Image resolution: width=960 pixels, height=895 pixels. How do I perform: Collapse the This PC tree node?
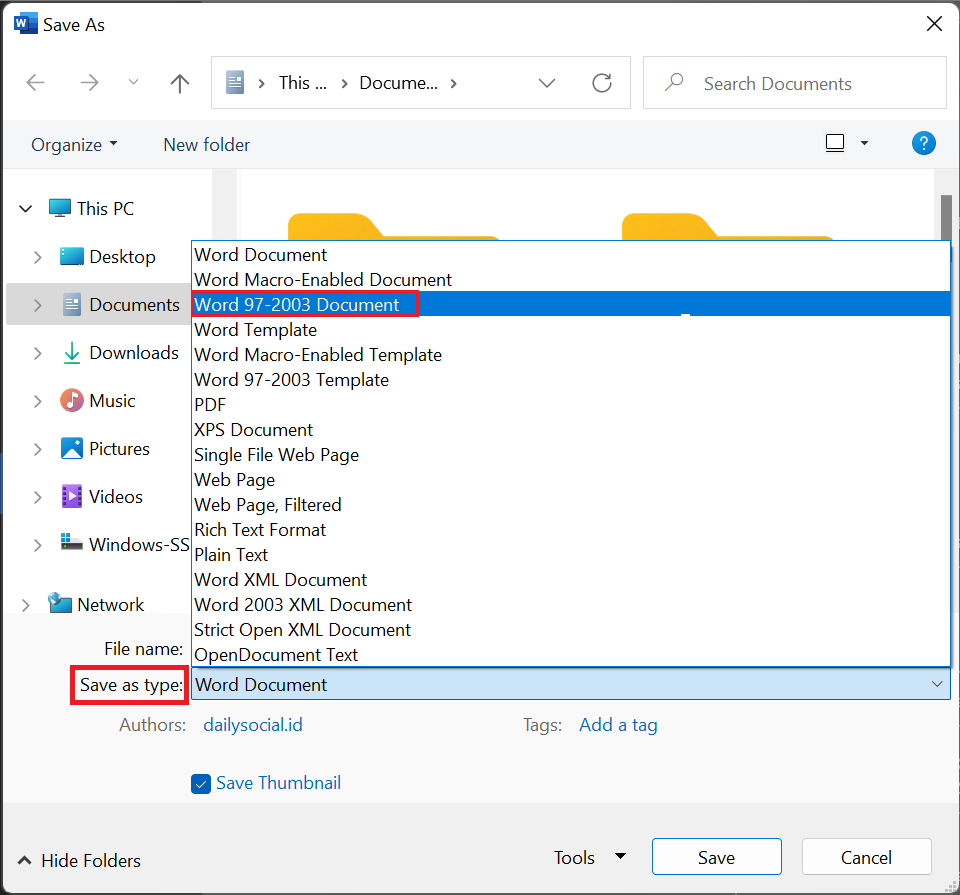(x=26, y=209)
